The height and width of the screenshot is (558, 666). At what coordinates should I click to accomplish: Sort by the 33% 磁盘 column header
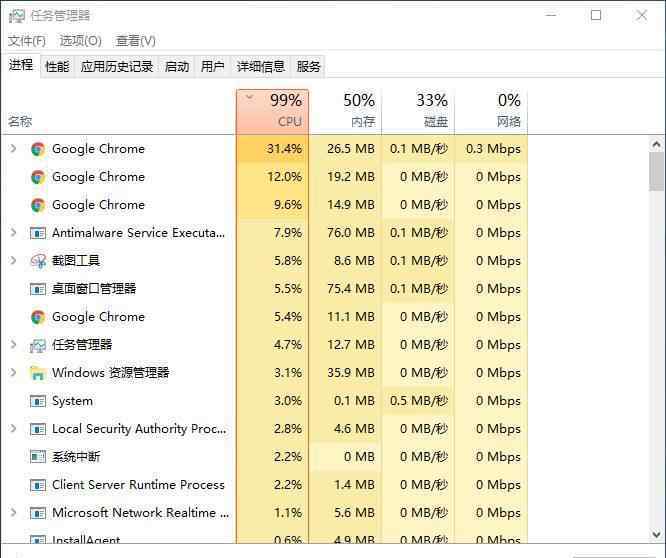coord(418,111)
